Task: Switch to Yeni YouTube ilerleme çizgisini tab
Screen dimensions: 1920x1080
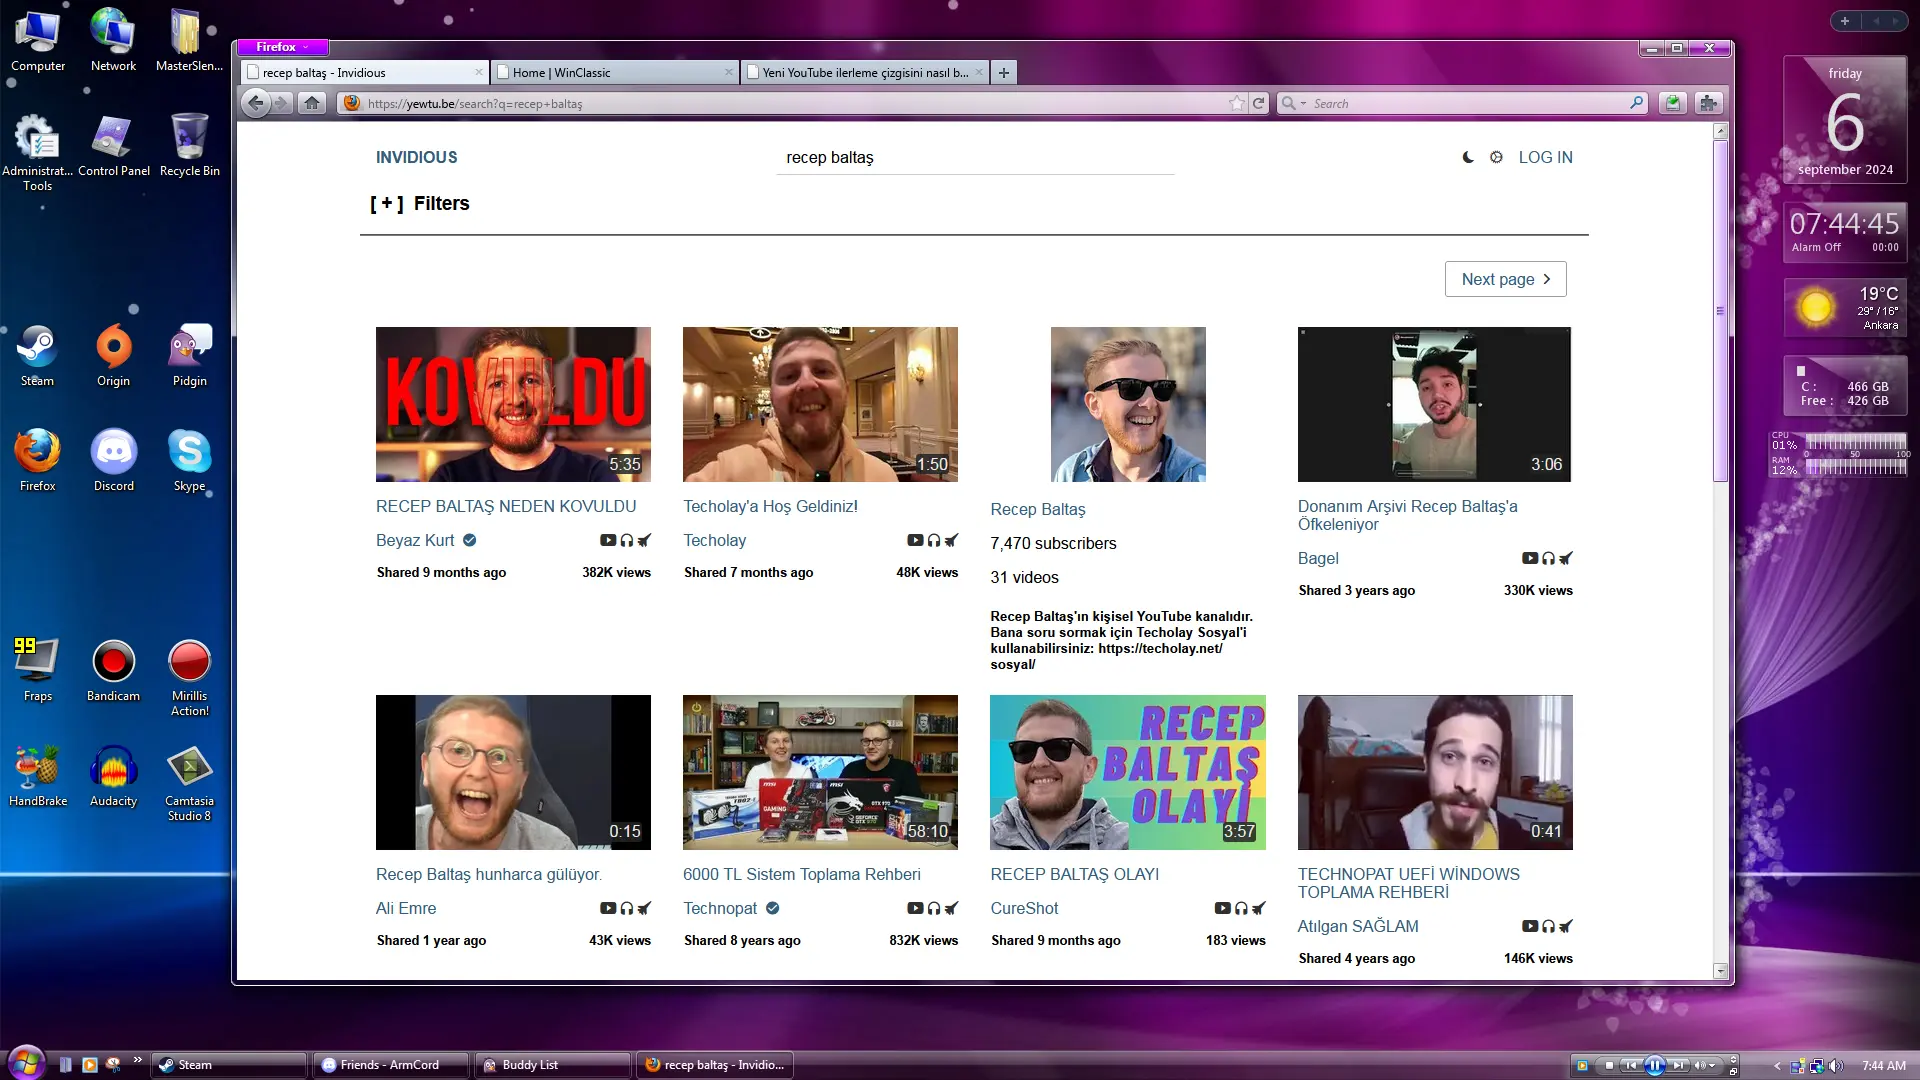Action: [x=866, y=72]
